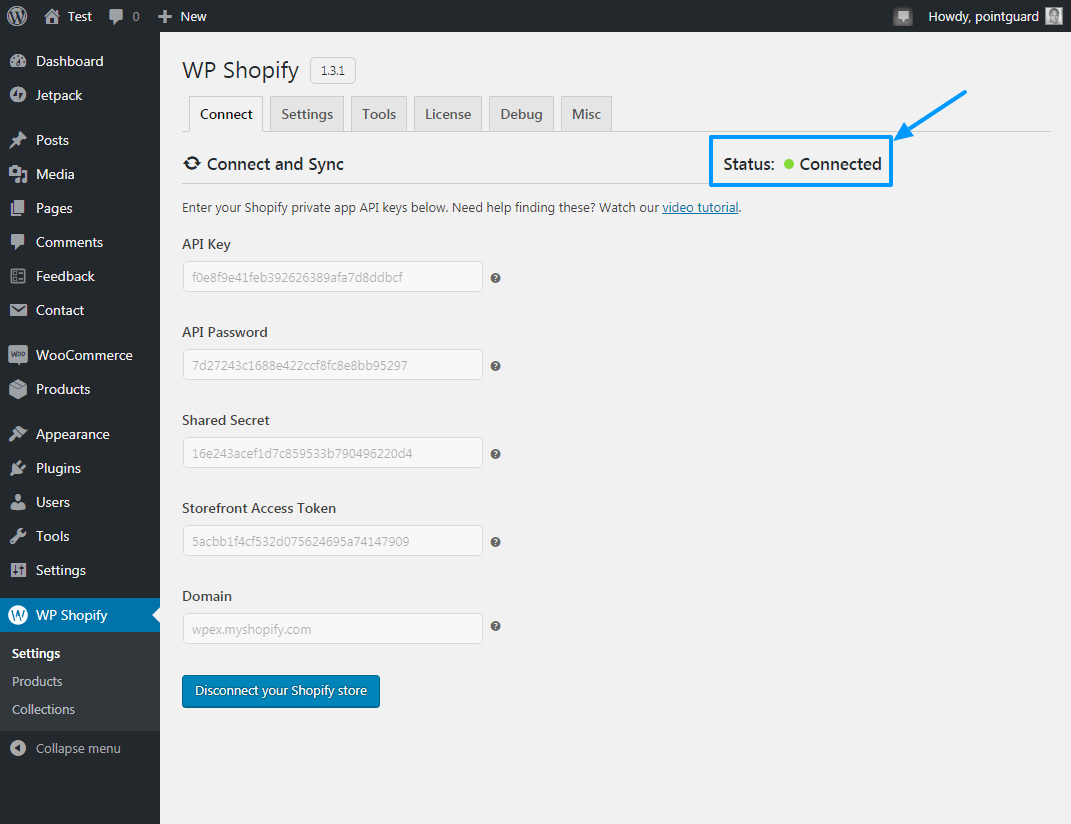Image resolution: width=1071 pixels, height=824 pixels.
Task: Go to WooCommerce in the sidebar
Action: coord(84,355)
